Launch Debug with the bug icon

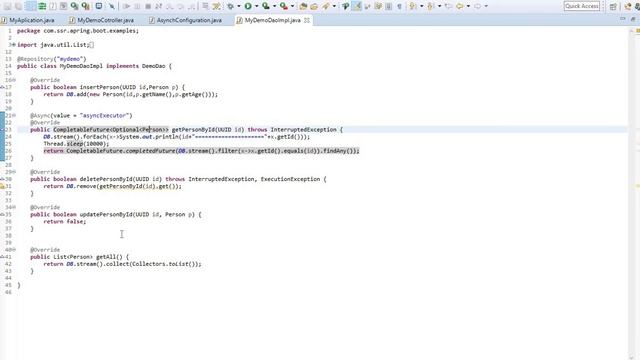[x=231, y=6]
